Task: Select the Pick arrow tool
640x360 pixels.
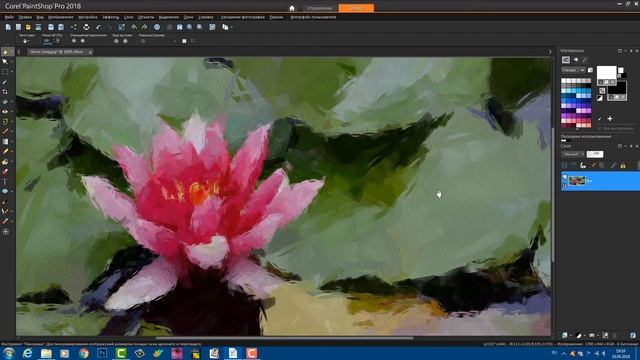Action: [x=5, y=62]
